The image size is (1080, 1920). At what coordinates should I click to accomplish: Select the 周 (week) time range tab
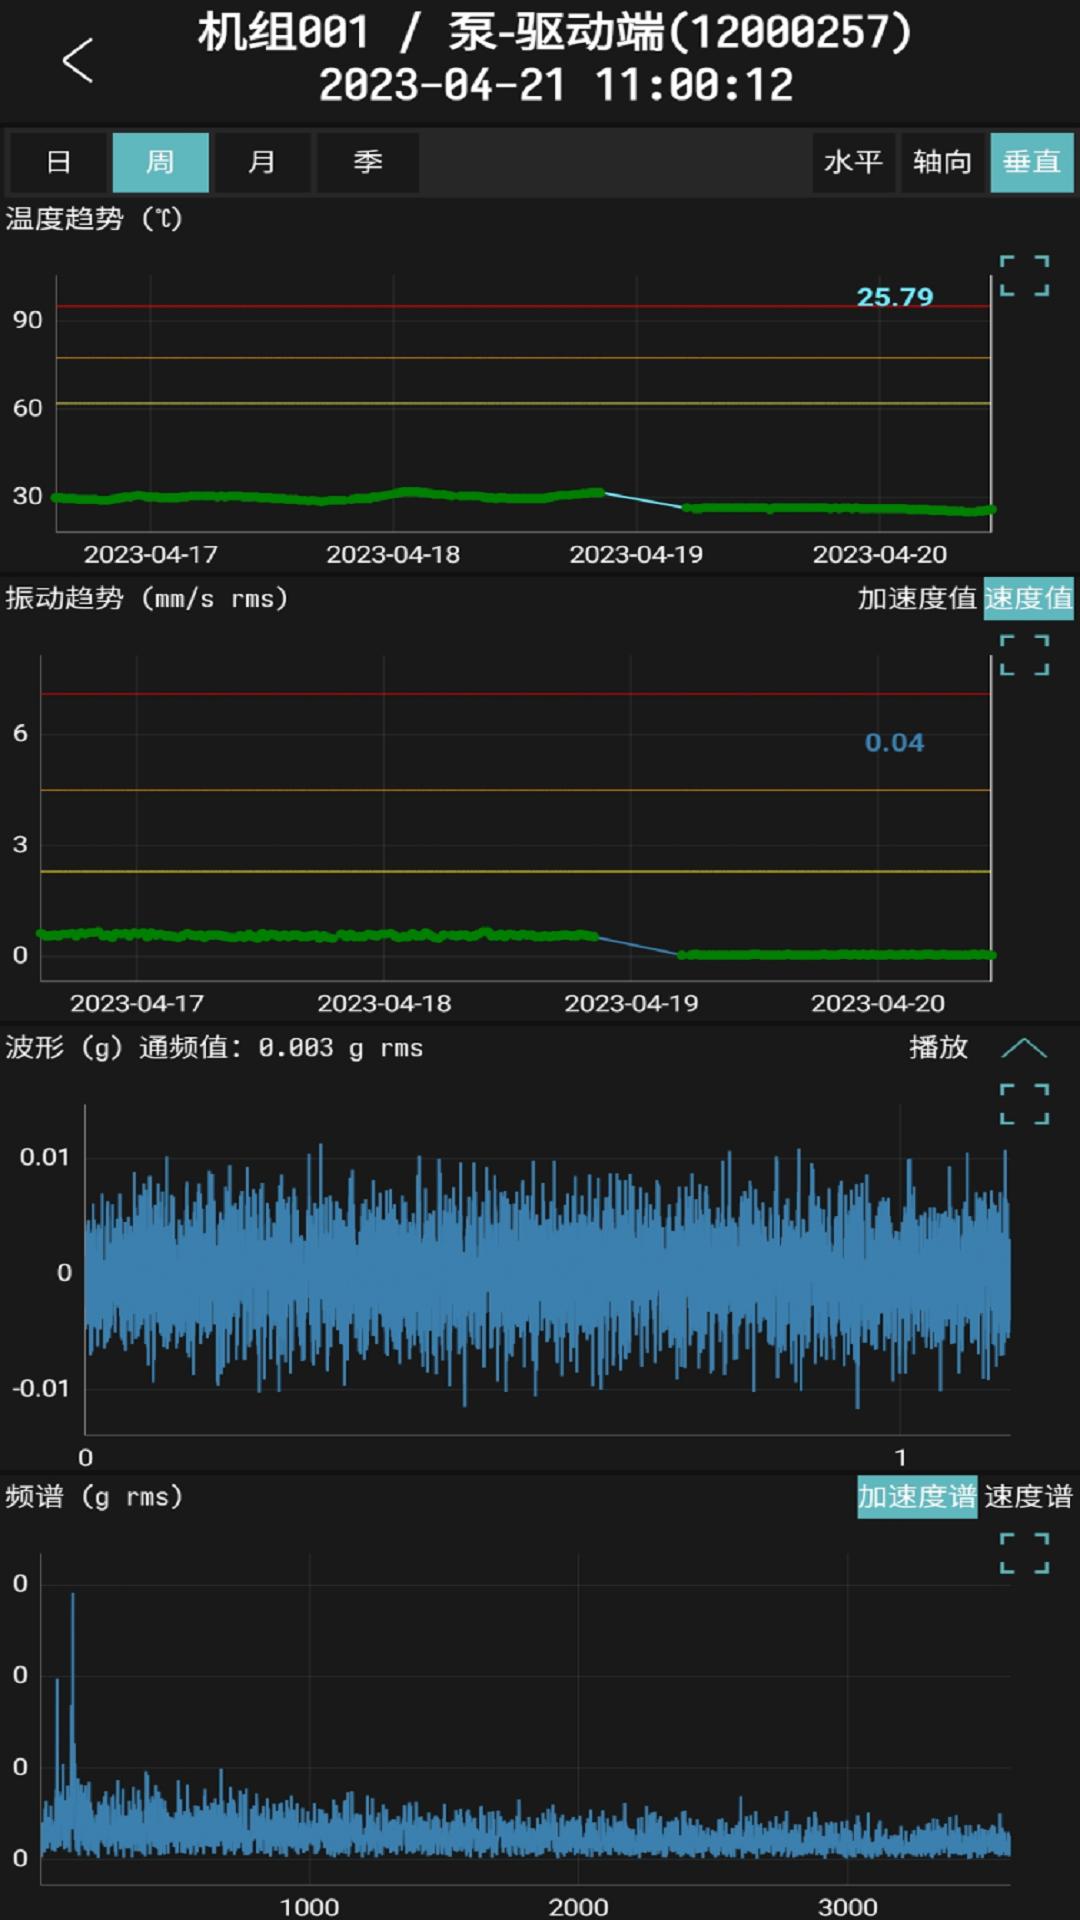click(160, 162)
